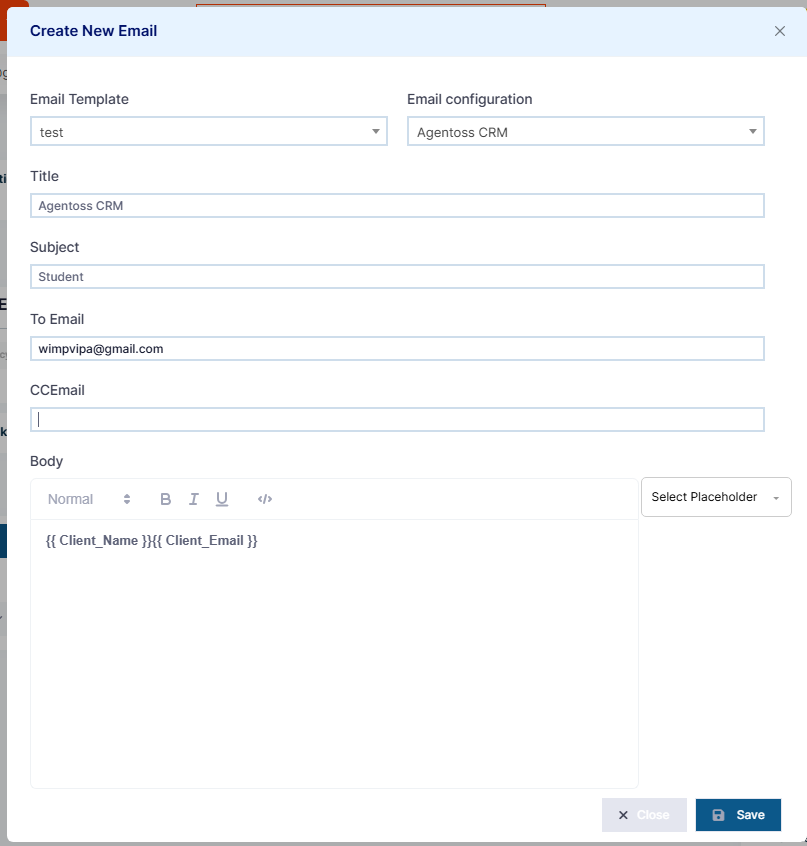Click the Close button at bottom
The width and height of the screenshot is (807, 846).
coord(644,815)
